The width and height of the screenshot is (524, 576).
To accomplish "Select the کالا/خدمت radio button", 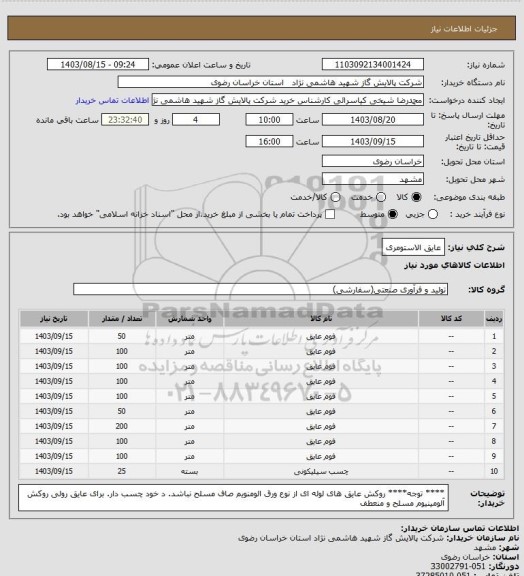I will pyautogui.click(x=335, y=197).
